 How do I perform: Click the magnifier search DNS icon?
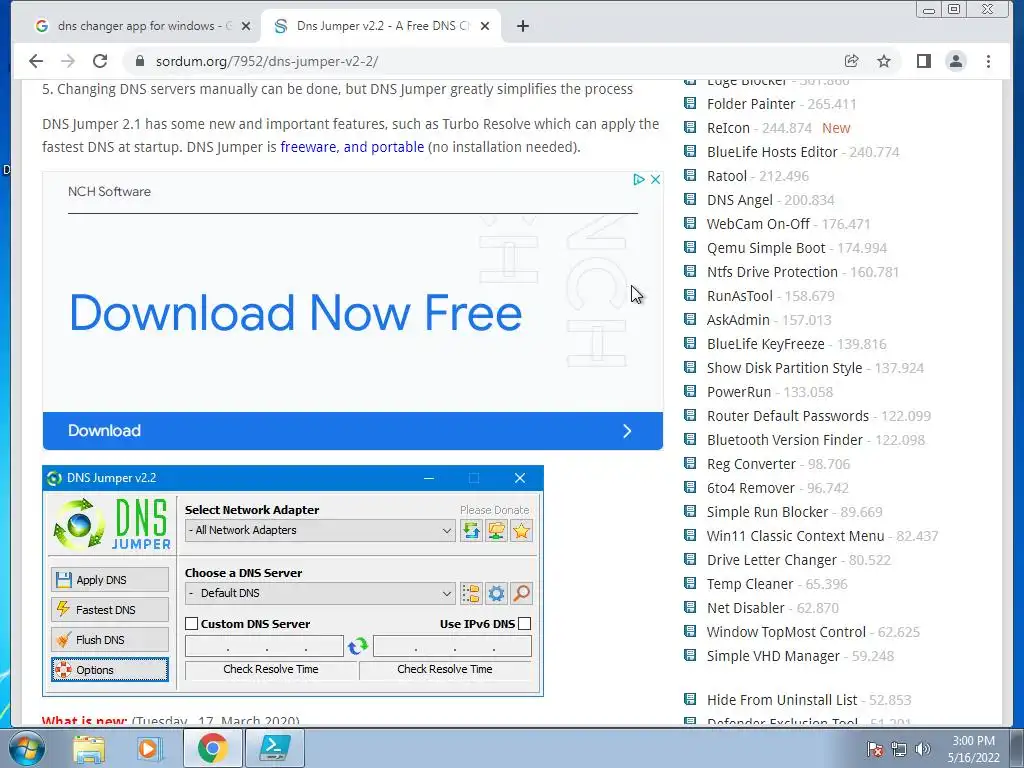coord(521,594)
